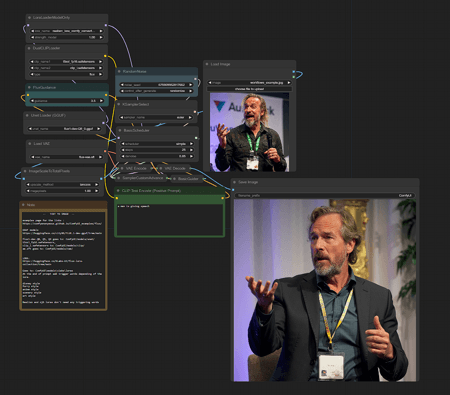This screenshot has height=395, width=450.
Task: Open the clip_name1 combo in DualCLIPLoader
Action: (x=67, y=62)
